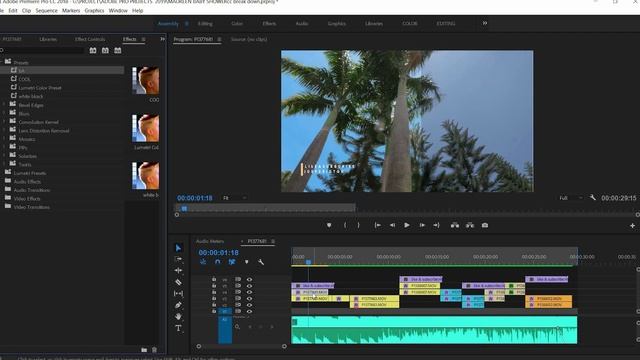Select the Track Select Forward tool

click(x=178, y=259)
